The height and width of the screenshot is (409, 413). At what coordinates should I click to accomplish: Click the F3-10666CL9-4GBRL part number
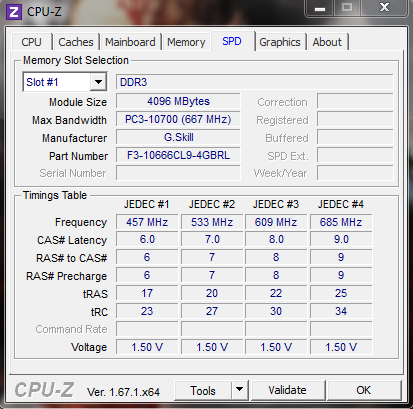coord(178,155)
